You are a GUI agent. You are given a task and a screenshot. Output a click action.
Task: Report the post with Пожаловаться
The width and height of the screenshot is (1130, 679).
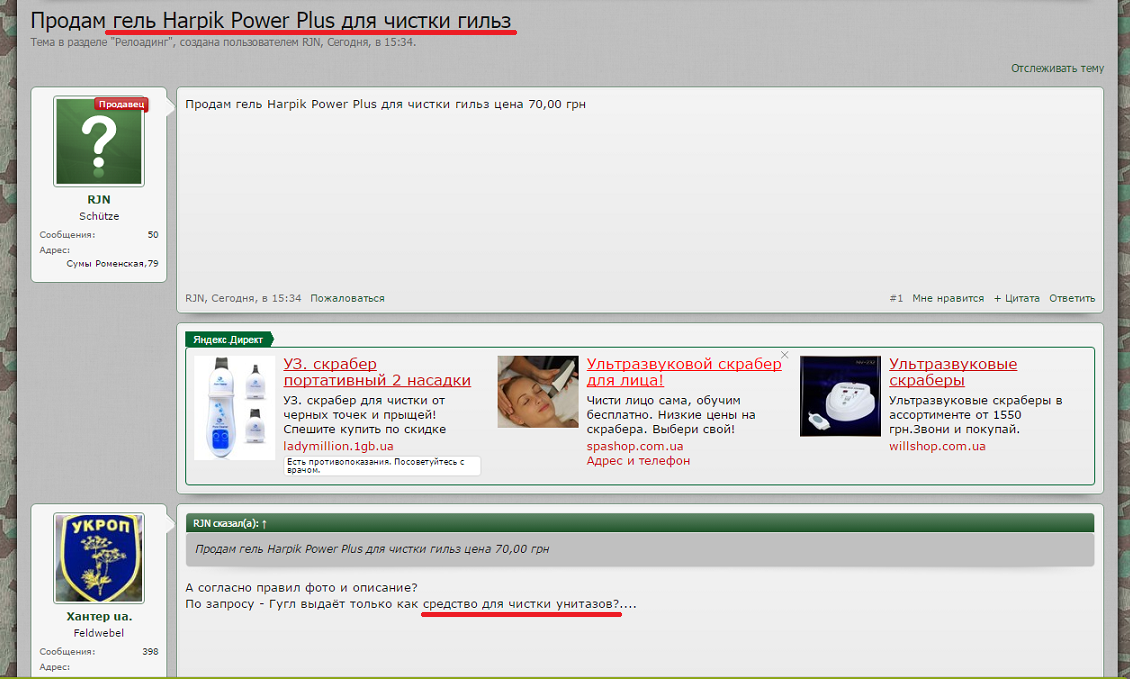pos(347,298)
